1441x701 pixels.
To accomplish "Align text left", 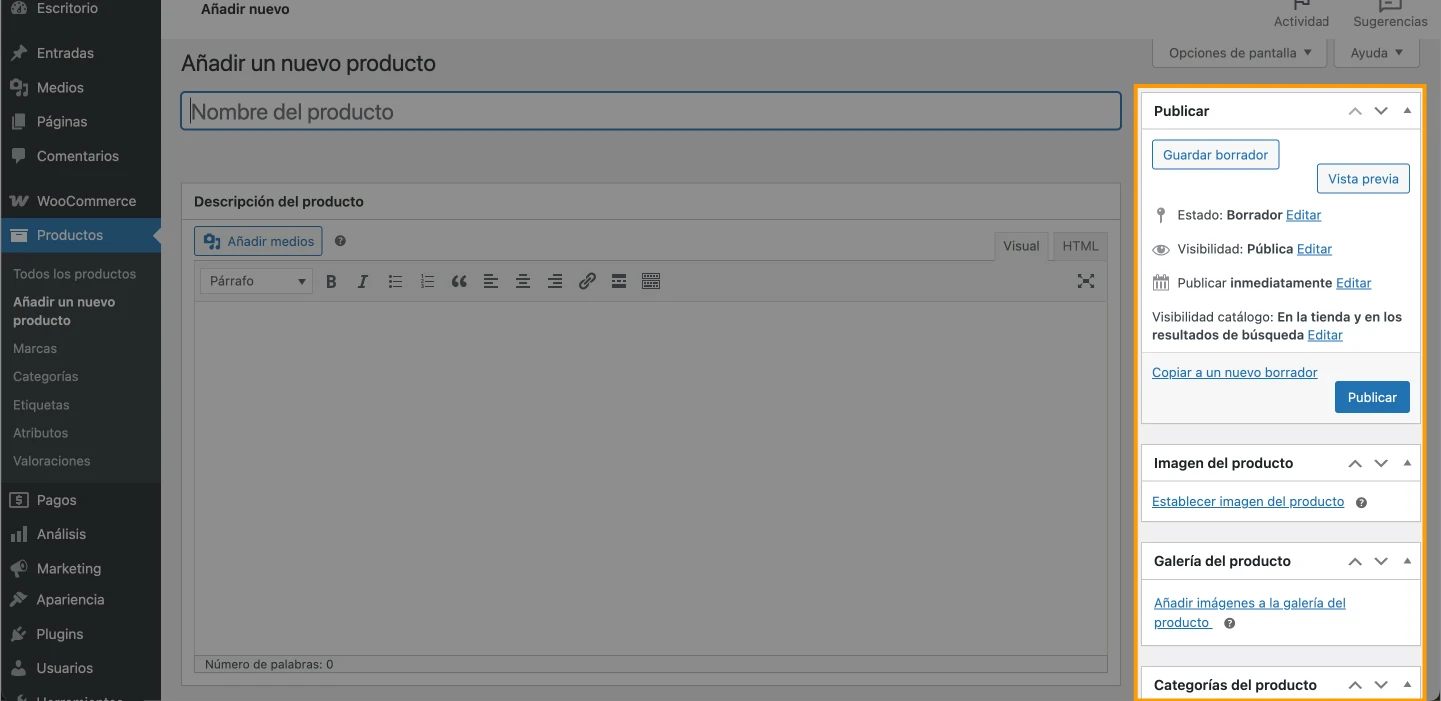I will point(491,282).
